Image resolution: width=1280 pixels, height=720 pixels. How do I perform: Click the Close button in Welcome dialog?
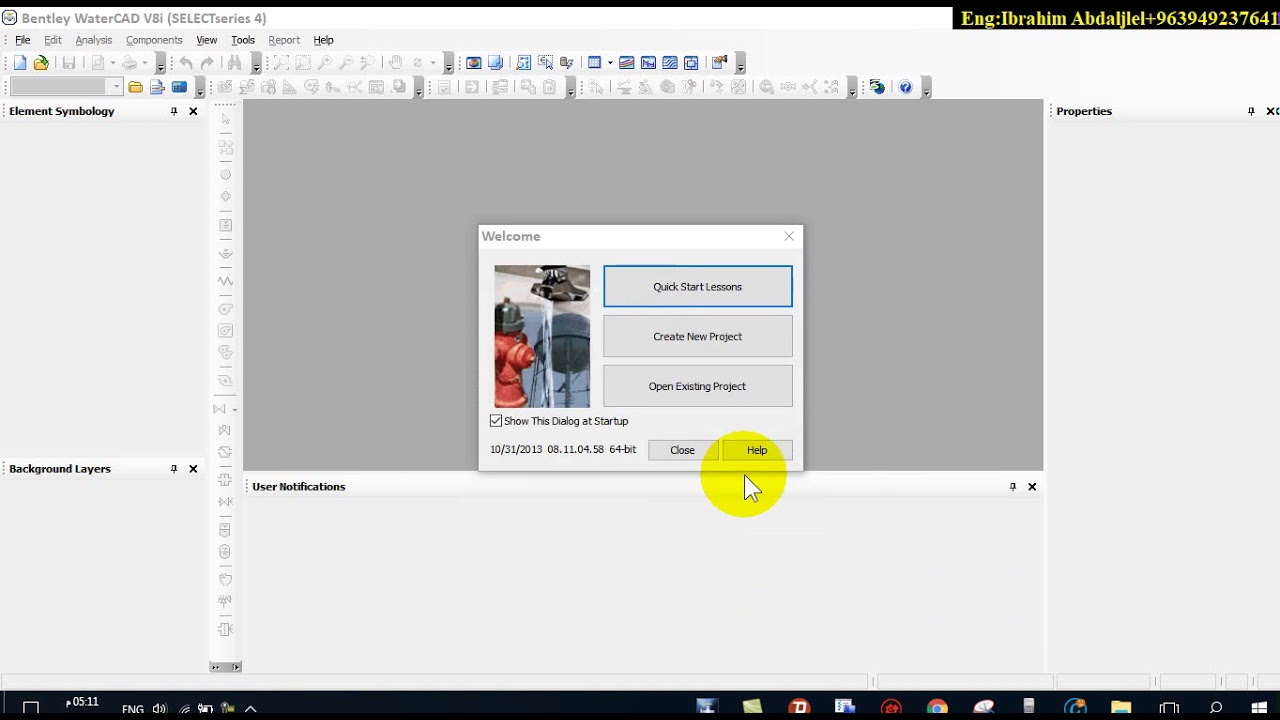coord(682,450)
